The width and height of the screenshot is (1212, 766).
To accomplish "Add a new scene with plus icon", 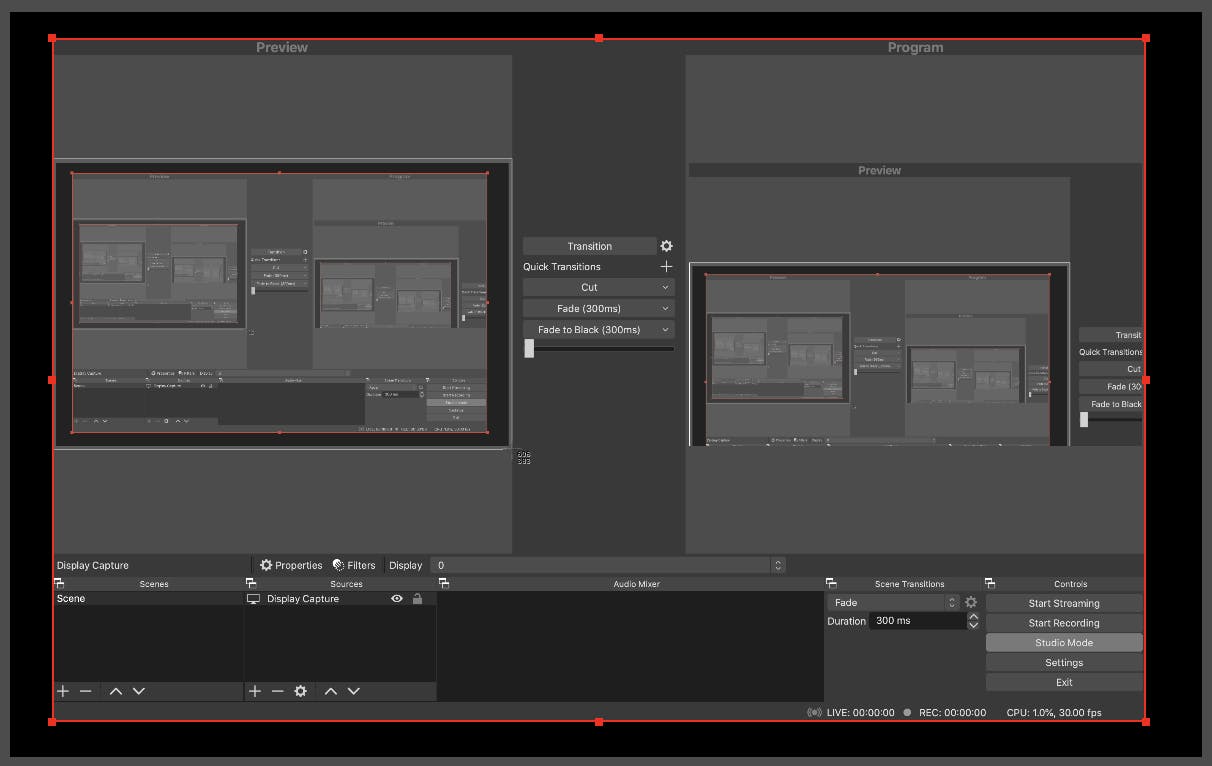I will (x=63, y=691).
